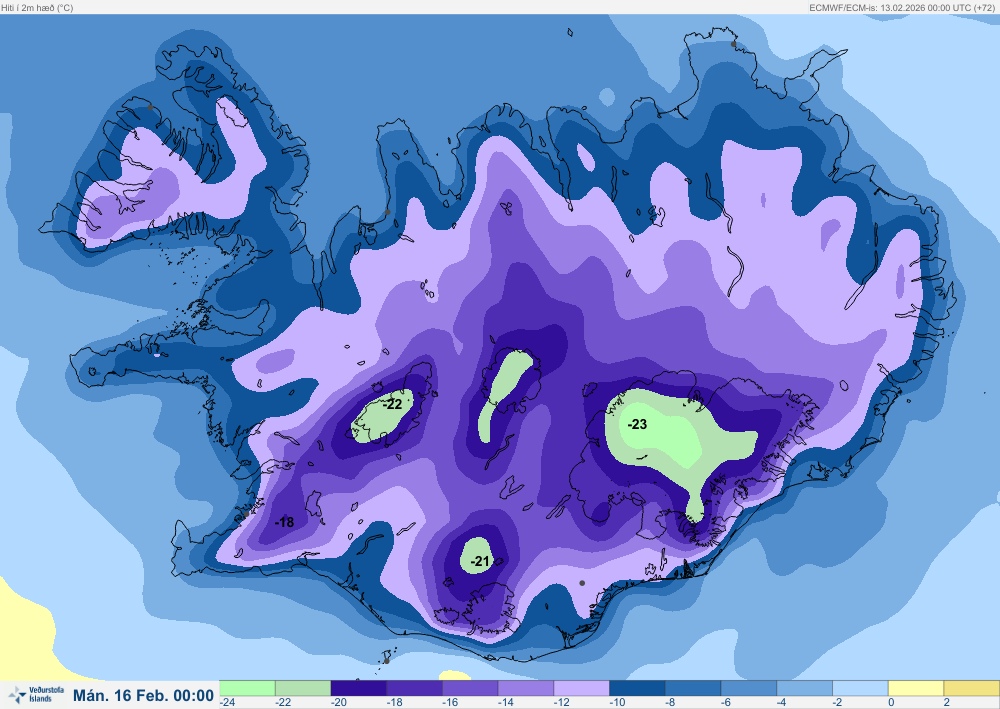This screenshot has height=709, width=1000.
Task: Click the -10 legend scale number
Action: tap(617, 702)
